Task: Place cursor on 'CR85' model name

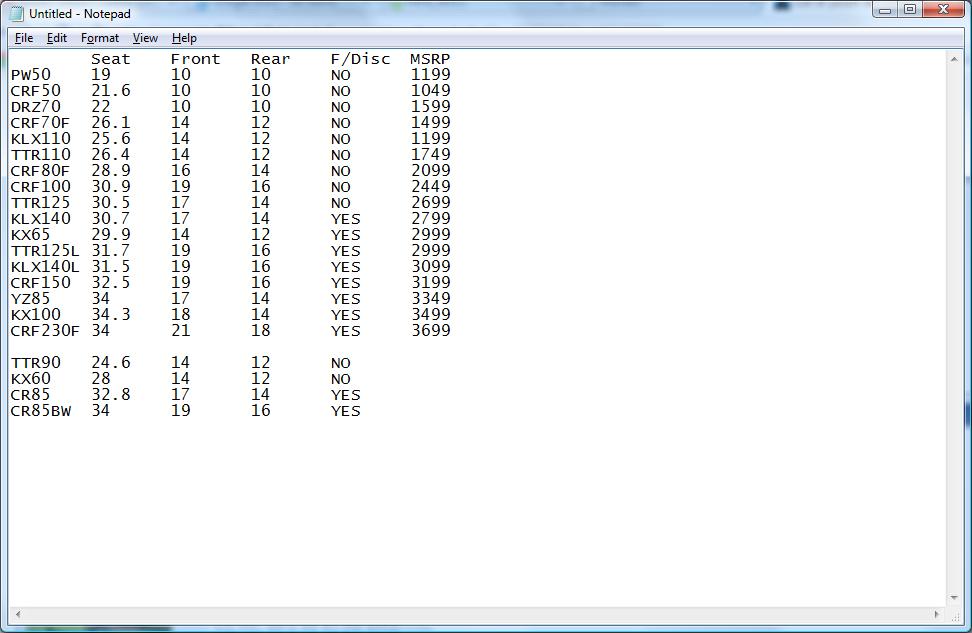Action: 30,395
